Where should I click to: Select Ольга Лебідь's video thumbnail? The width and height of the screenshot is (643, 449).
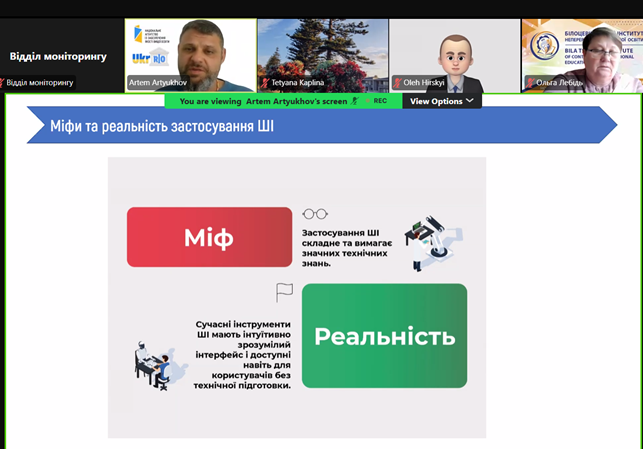[x=583, y=55]
